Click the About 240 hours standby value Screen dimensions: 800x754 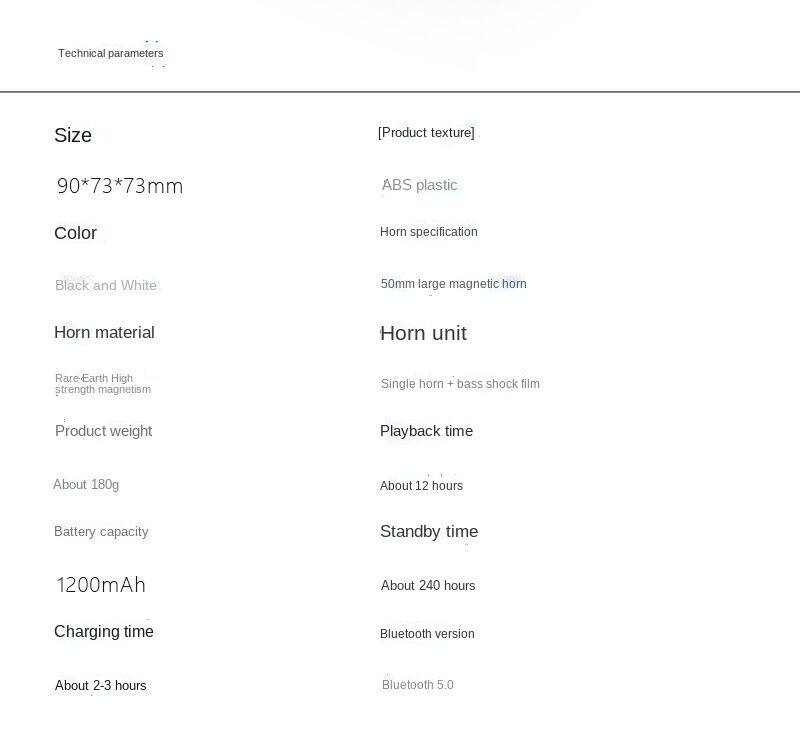tap(428, 586)
